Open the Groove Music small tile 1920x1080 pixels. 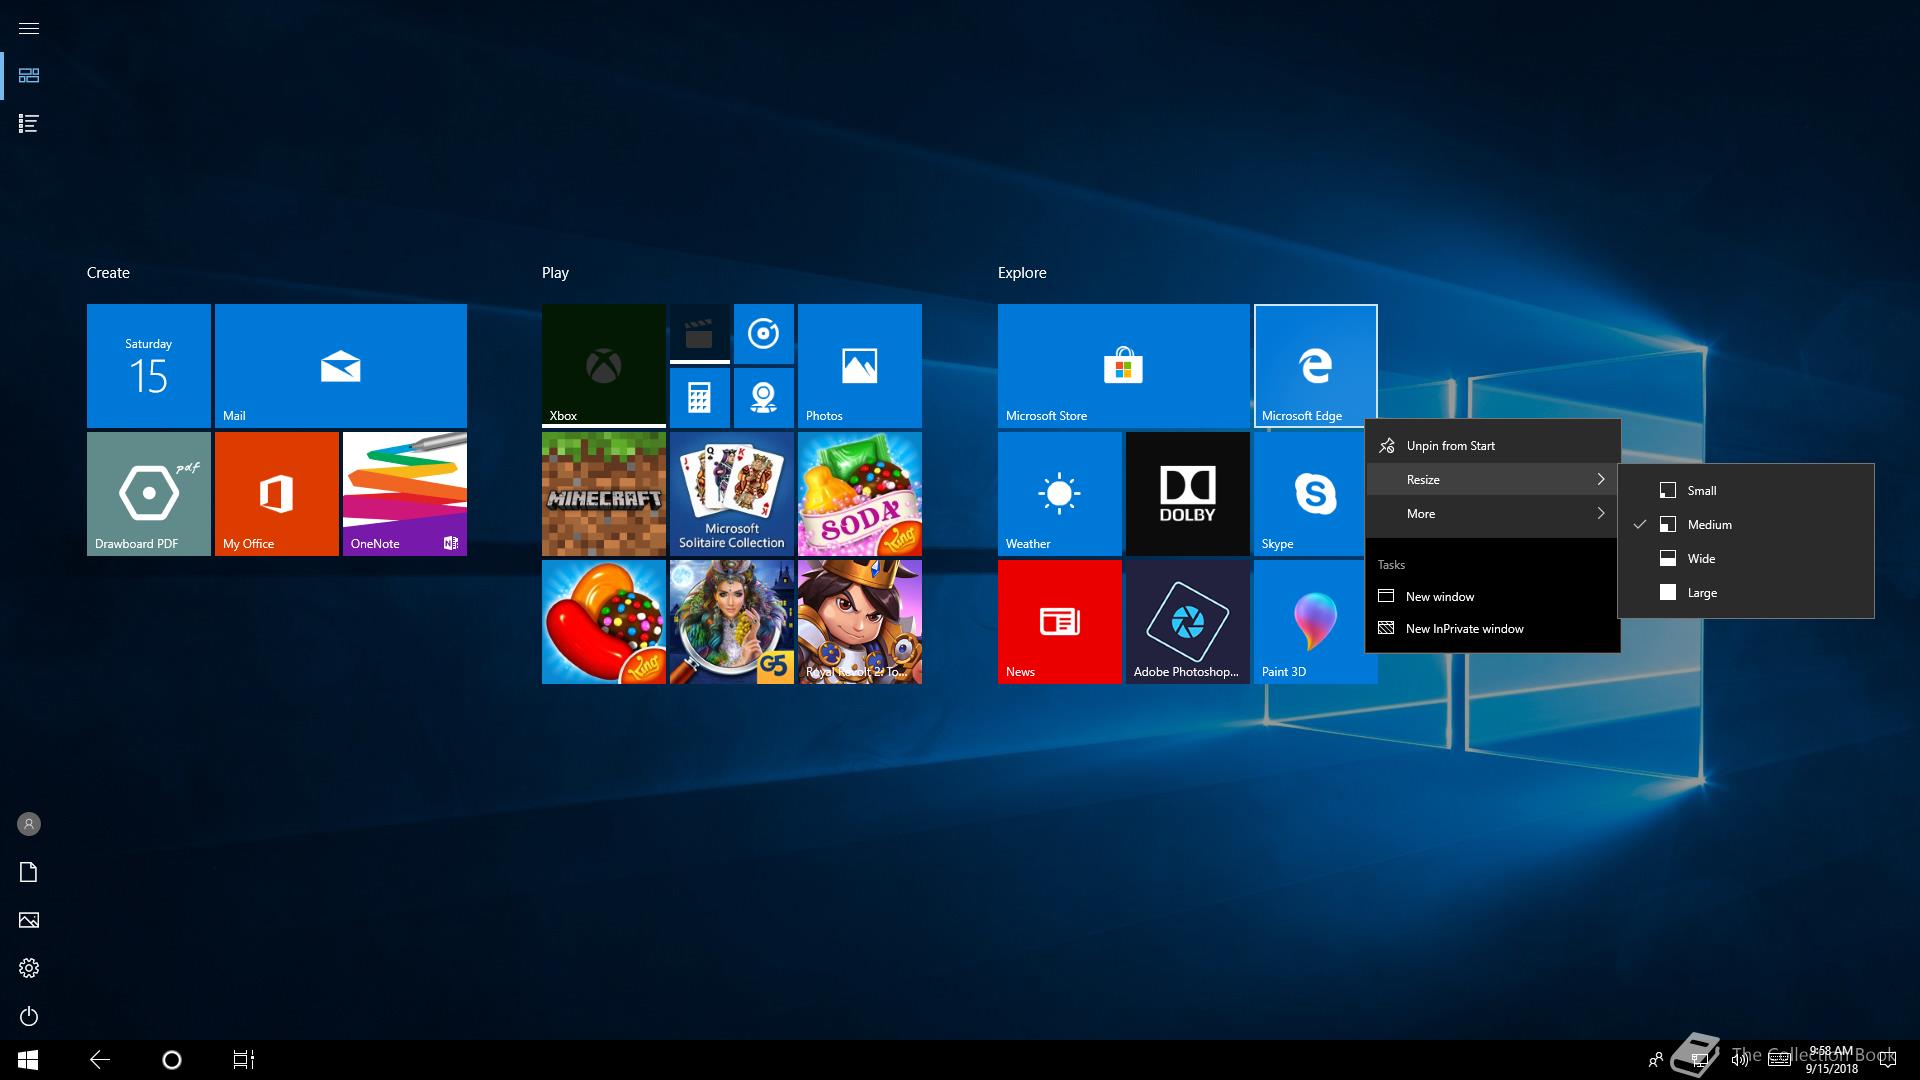(x=764, y=334)
